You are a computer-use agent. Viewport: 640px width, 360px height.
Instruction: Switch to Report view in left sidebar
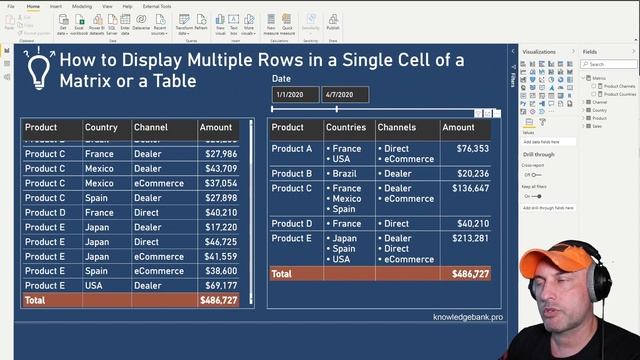pos(7,51)
